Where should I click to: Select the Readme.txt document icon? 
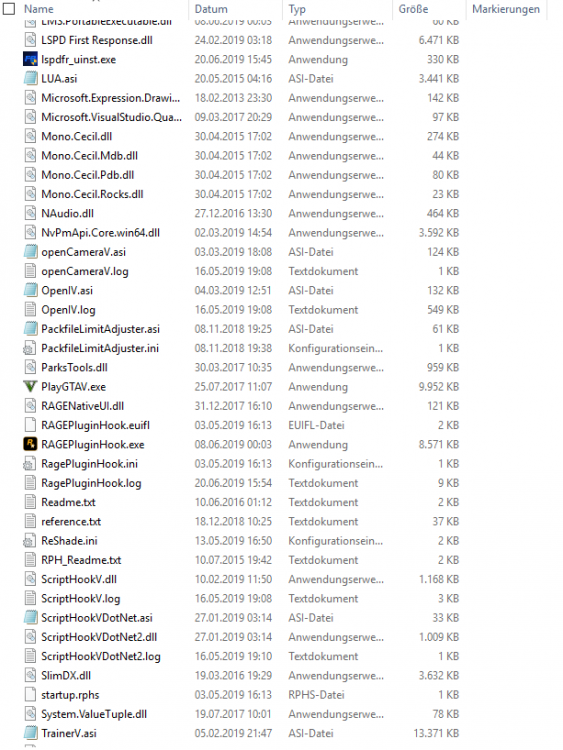(x=30, y=502)
